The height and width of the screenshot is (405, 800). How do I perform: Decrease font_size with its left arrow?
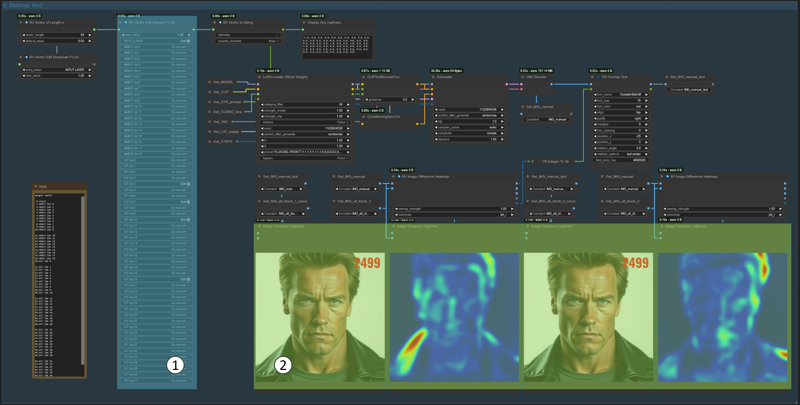click(596, 100)
